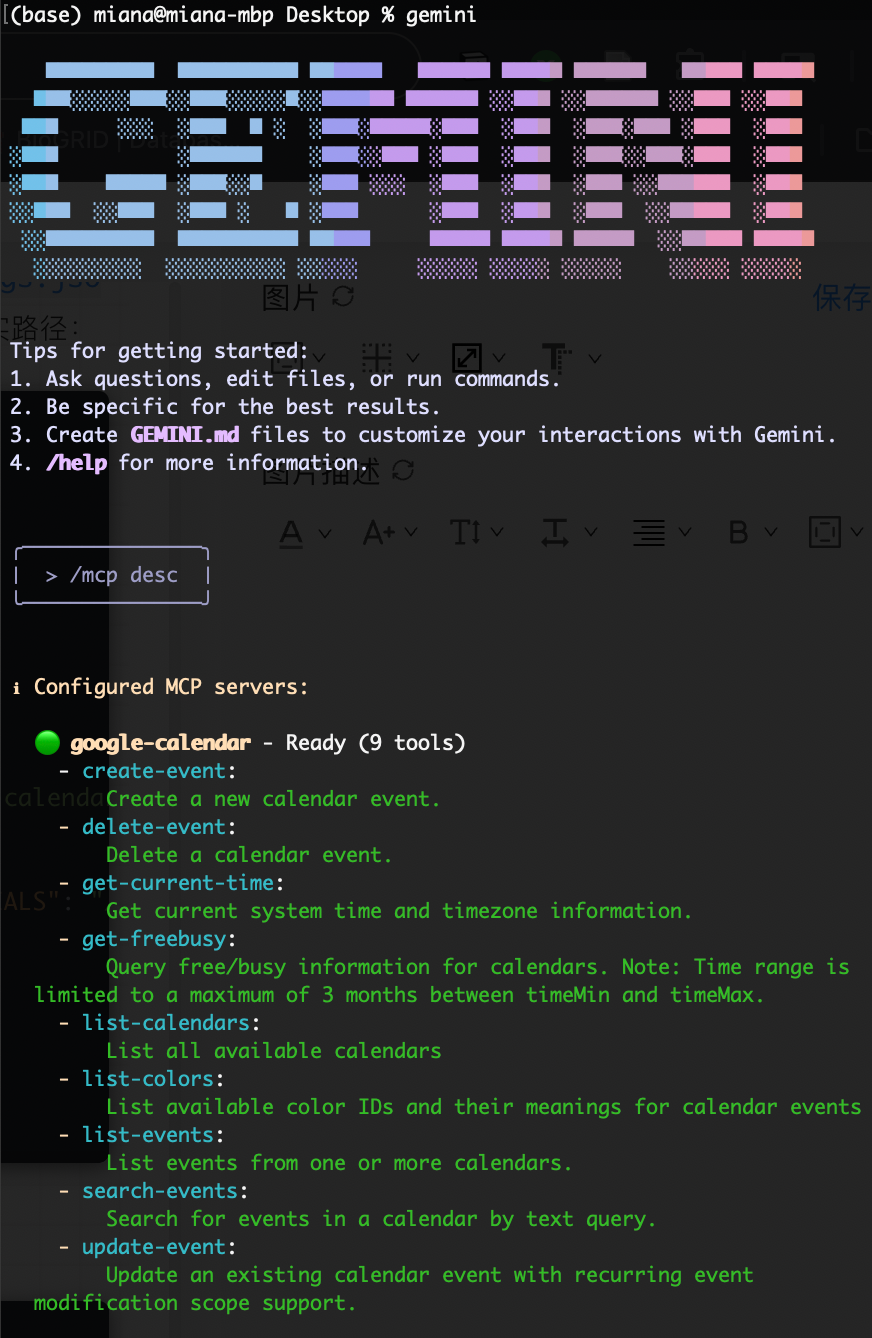872x1338 pixels.
Task: Click the dotted grid border icon
Action: (377, 358)
